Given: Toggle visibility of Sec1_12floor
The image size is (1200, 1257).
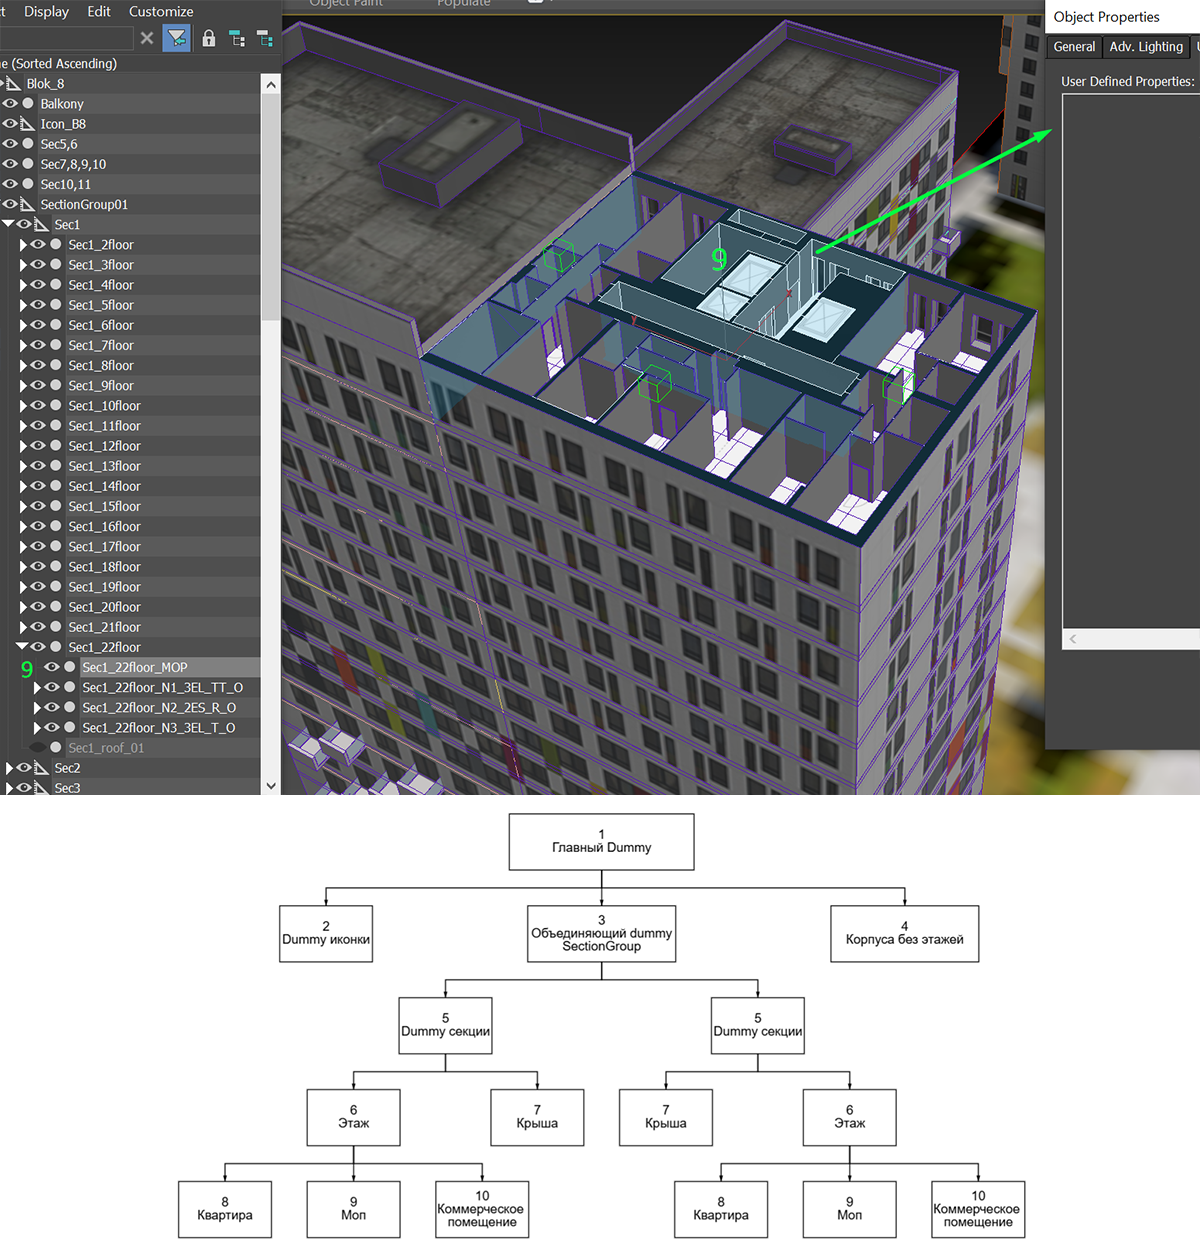Looking at the screenshot, I should pos(38,446).
